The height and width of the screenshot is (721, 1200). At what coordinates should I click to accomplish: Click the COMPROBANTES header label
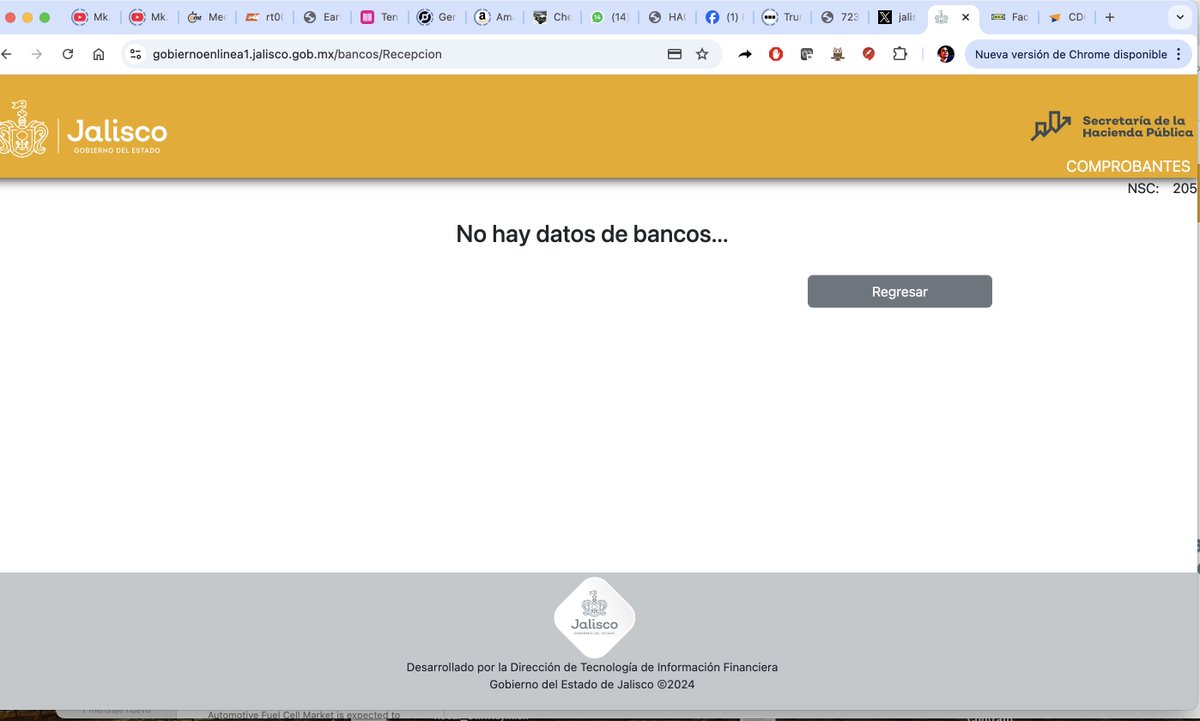coord(1128,167)
